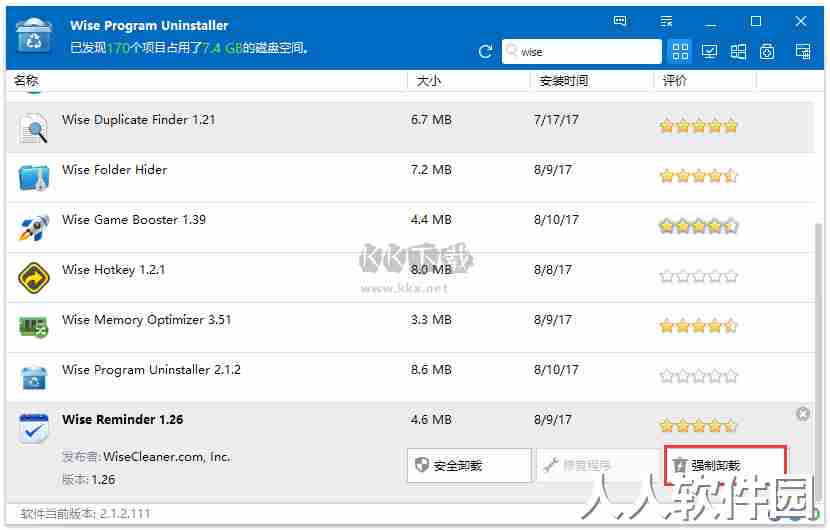Filter by desktop programs monitor icon
The width and height of the screenshot is (830, 530).
click(x=709, y=51)
